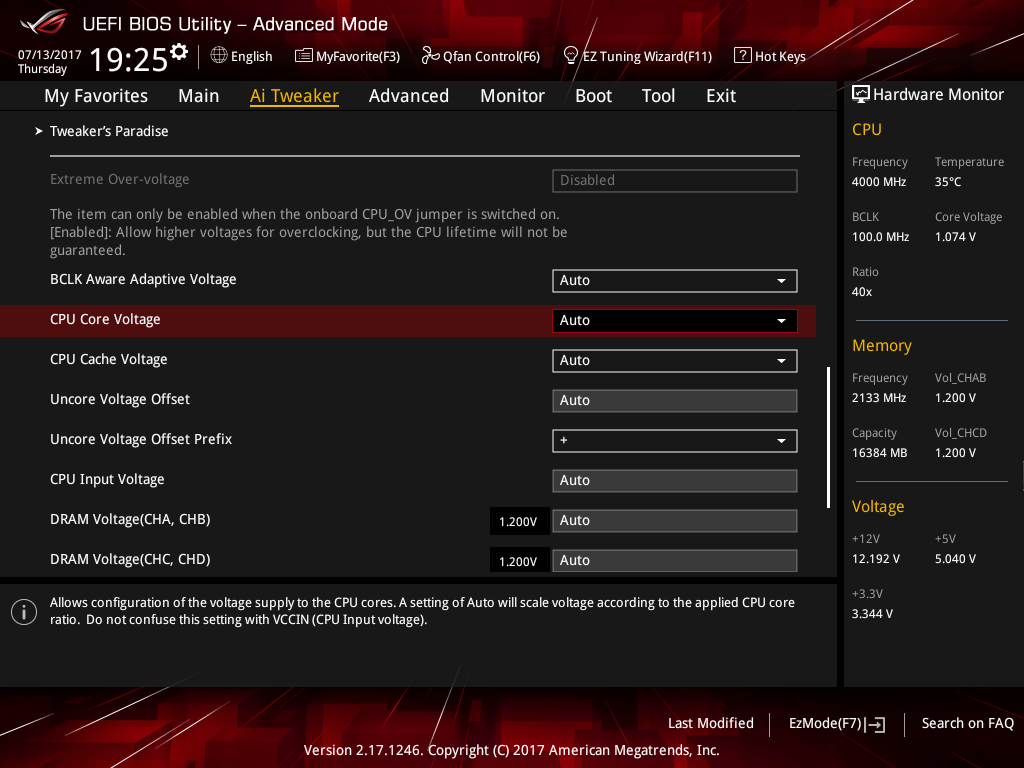
Task: Open time settings gear icon
Action: point(179,52)
